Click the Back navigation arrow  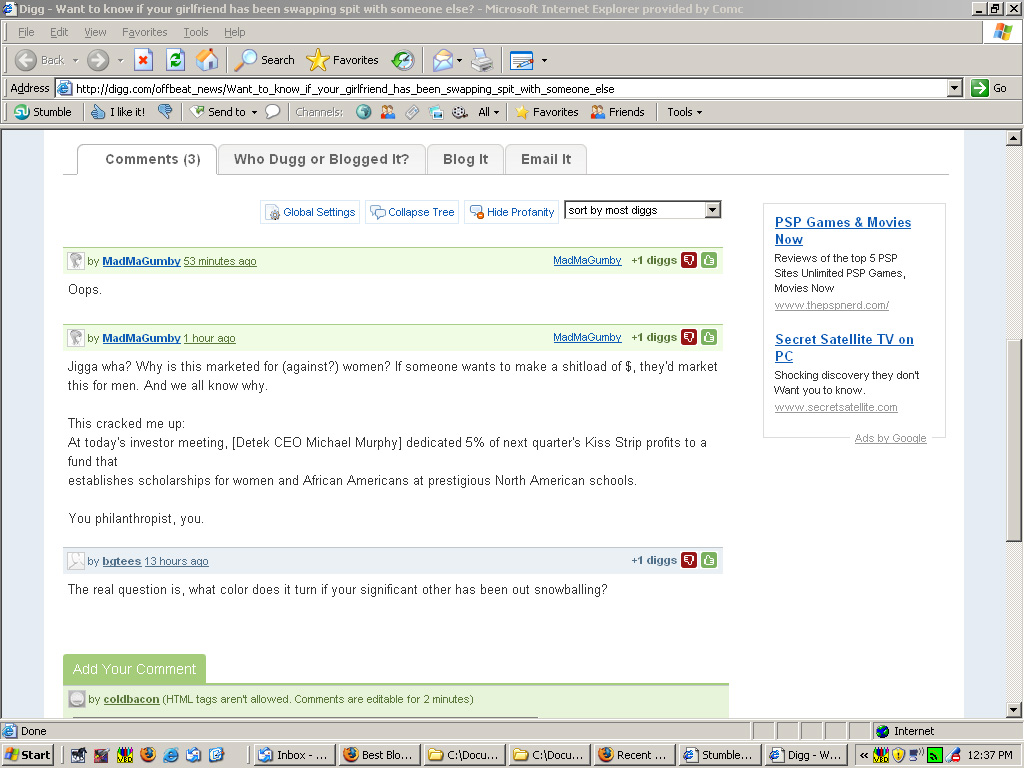[x=26, y=60]
